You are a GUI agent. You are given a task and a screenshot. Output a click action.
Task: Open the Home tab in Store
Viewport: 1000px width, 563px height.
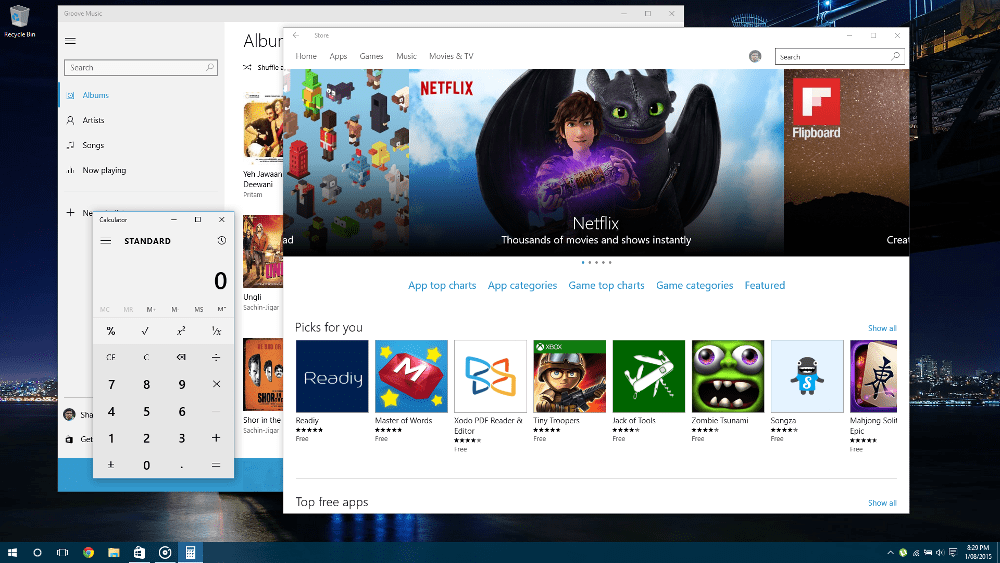306,56
